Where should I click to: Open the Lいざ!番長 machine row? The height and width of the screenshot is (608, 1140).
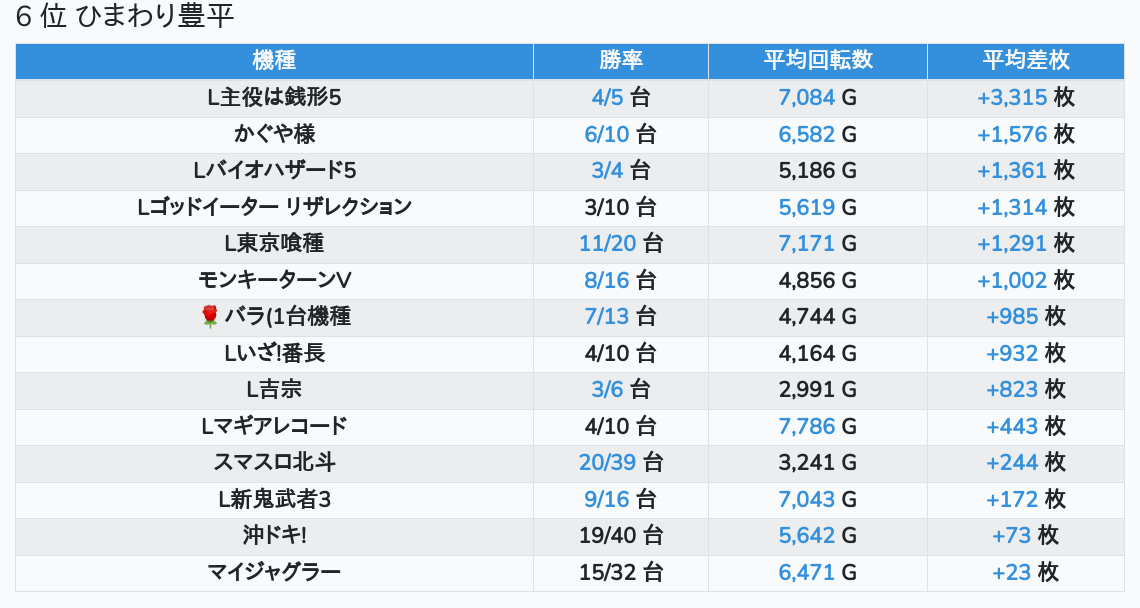point(274,353)
